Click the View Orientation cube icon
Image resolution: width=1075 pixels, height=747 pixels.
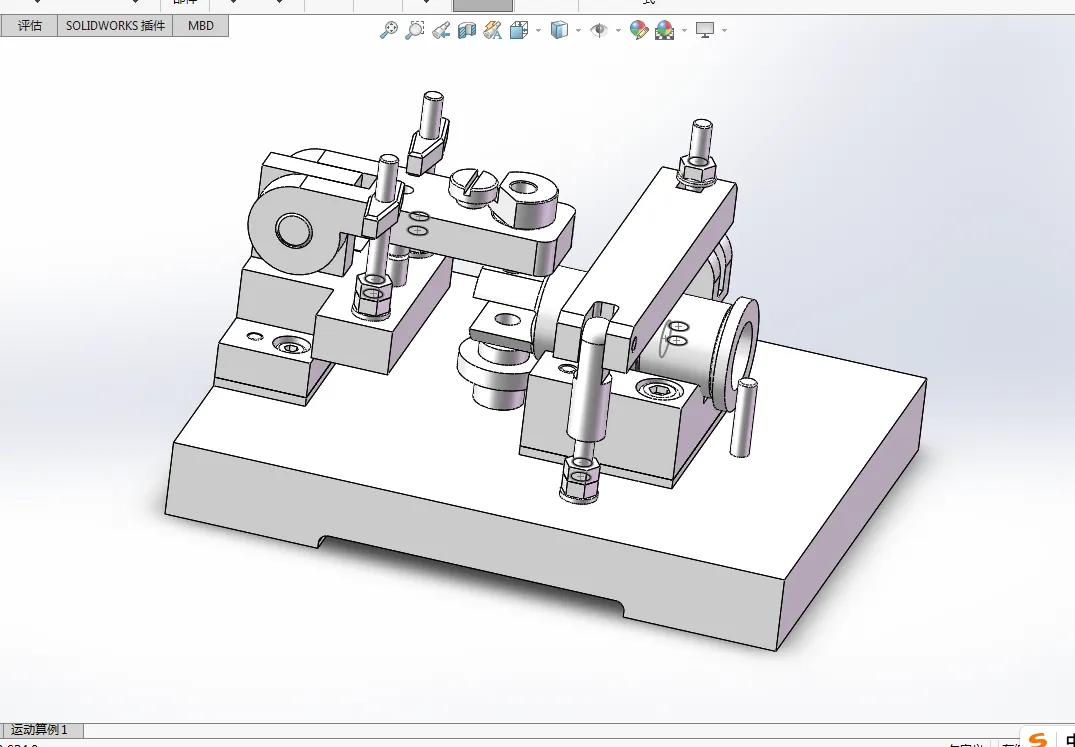pyautogui.click(x=519, y=30)
